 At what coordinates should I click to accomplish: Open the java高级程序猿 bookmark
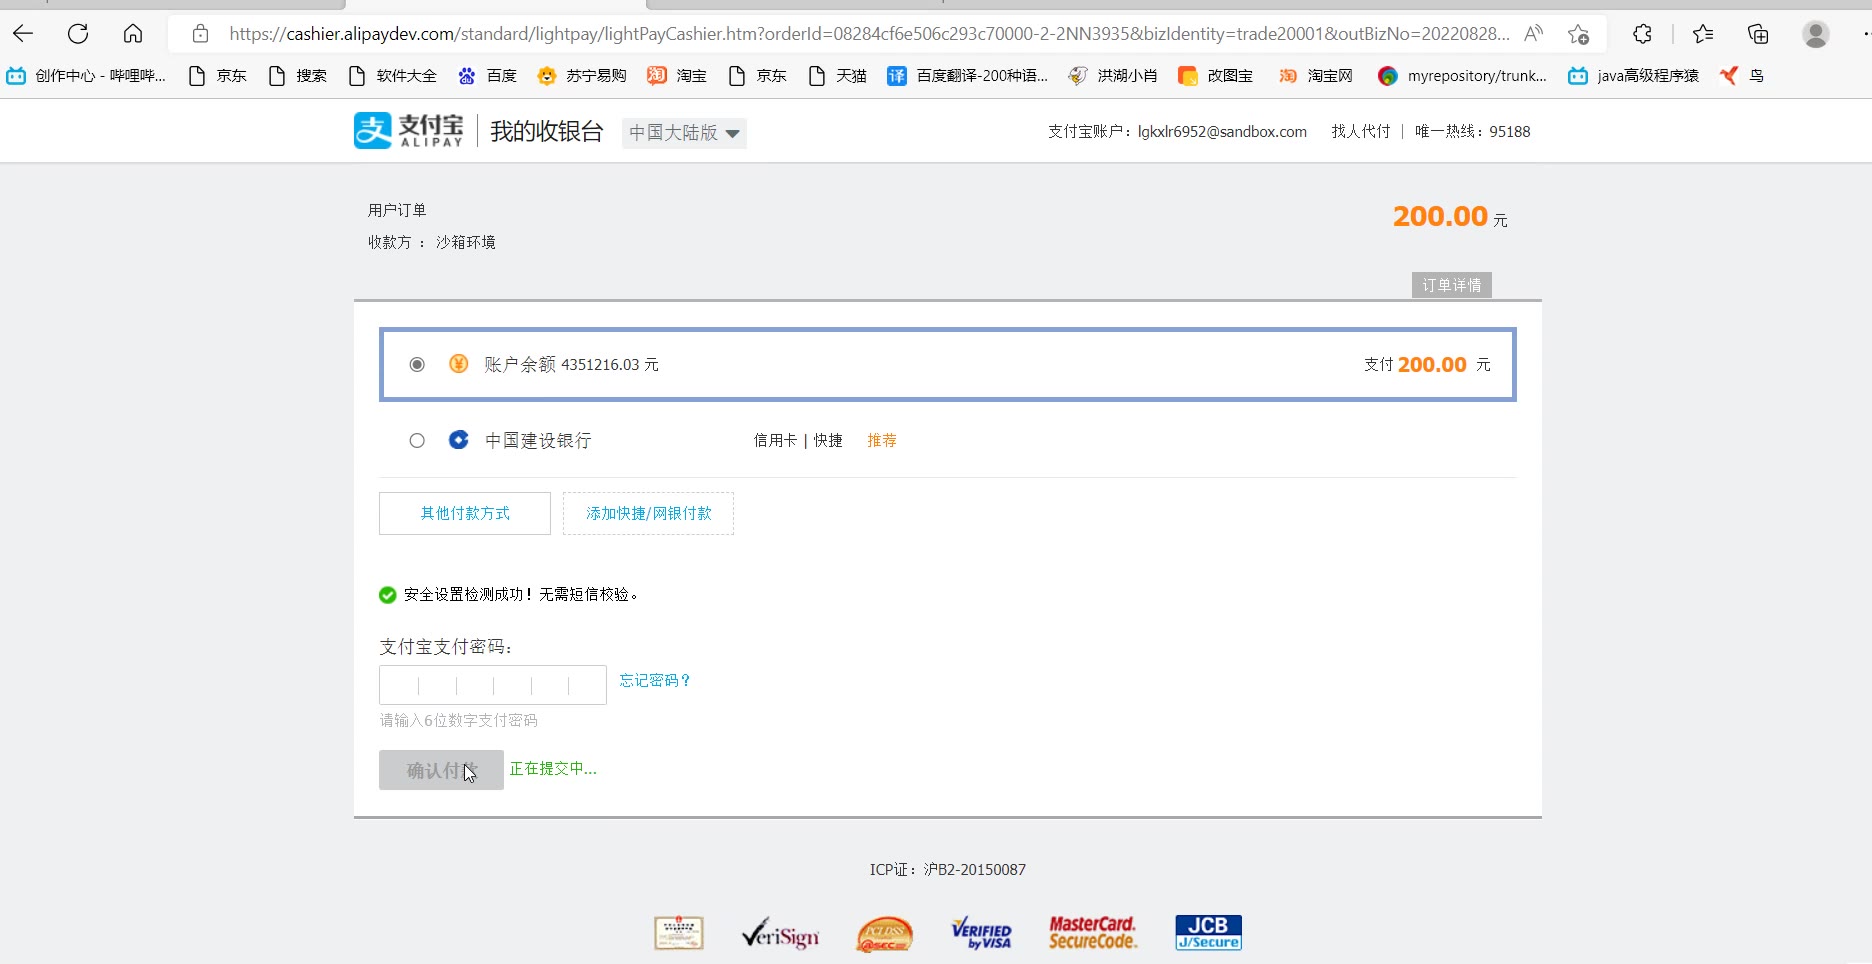point(1633,75)
